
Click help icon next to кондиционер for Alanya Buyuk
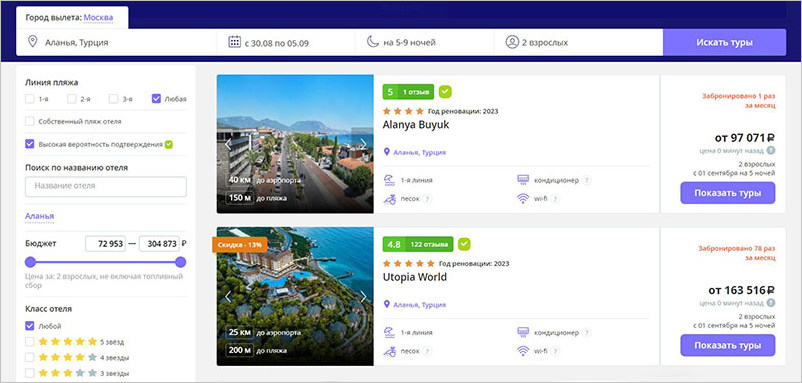point(587,180)
